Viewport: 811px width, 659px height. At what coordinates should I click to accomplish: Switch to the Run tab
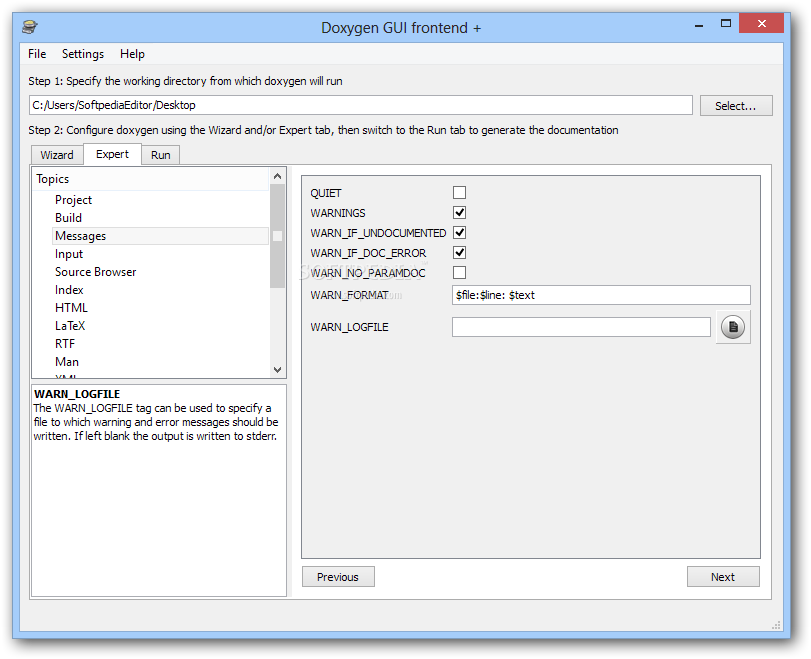(x=161, y=155)
